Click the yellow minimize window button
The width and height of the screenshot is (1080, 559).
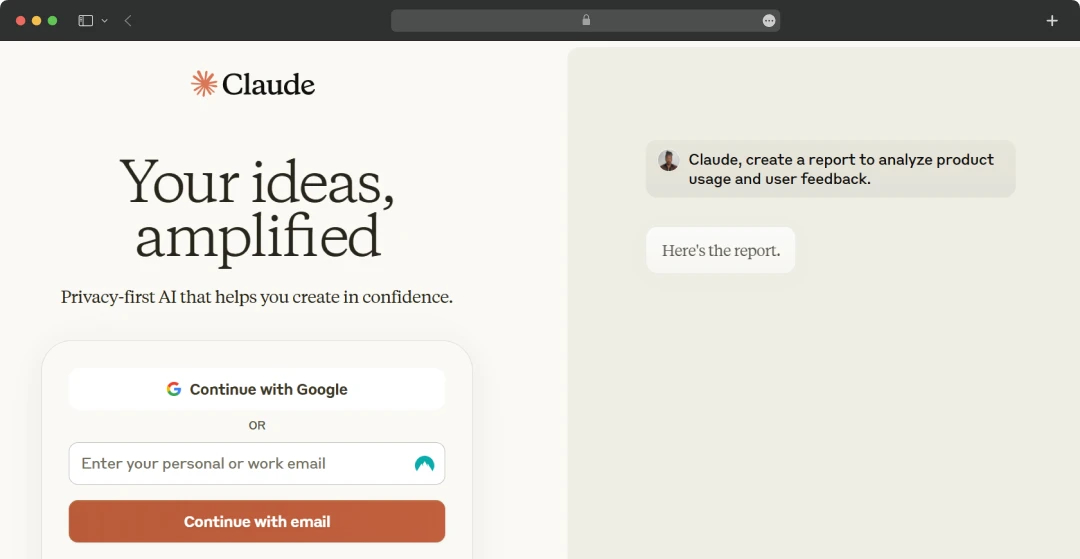(x=37, y=21)
